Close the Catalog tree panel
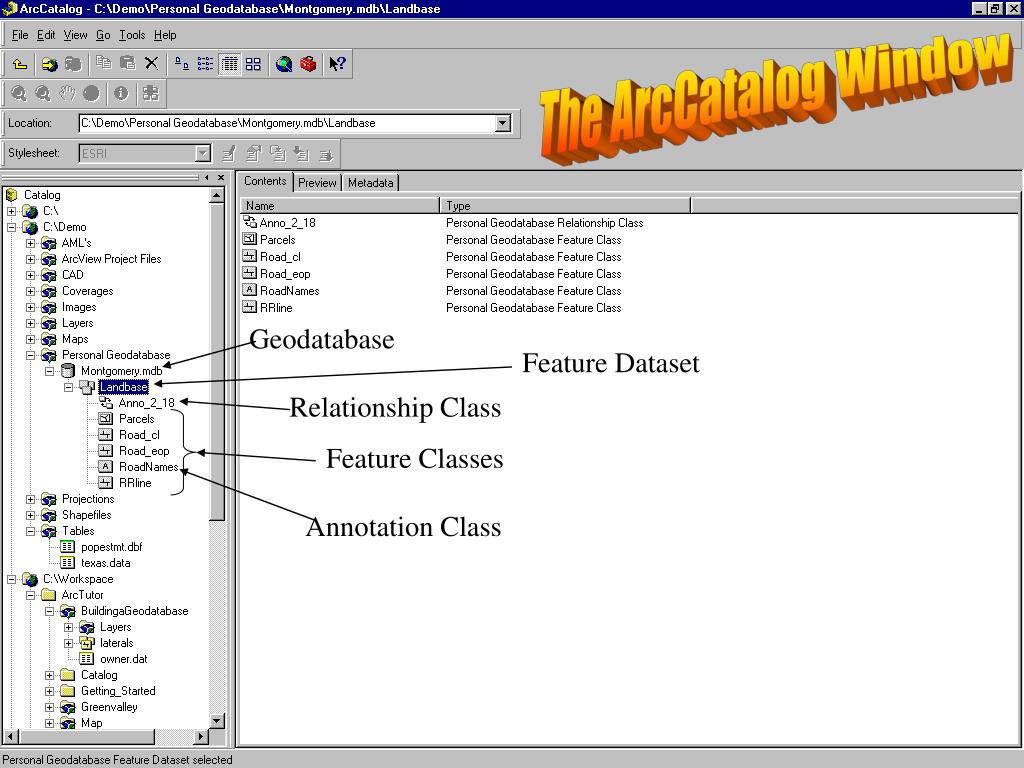Screen dimensions: 1024x768 (x=221, y=178)
